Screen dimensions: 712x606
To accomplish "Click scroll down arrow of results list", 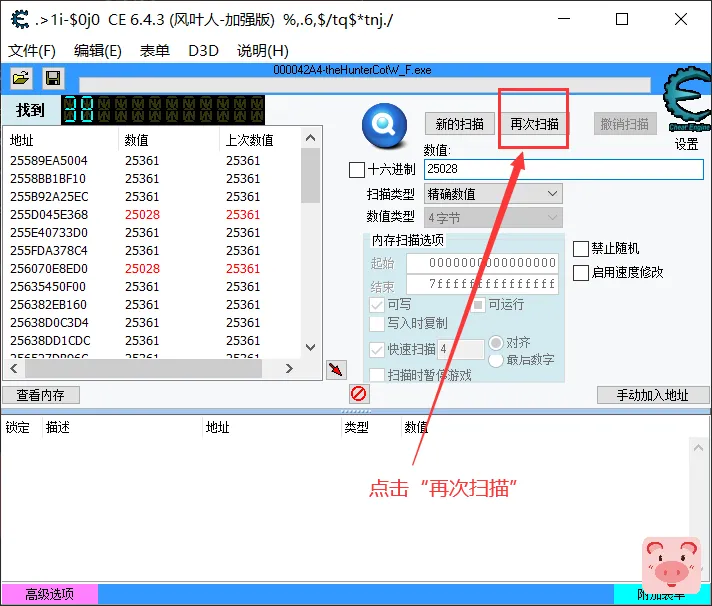I will tap(311, 348).
